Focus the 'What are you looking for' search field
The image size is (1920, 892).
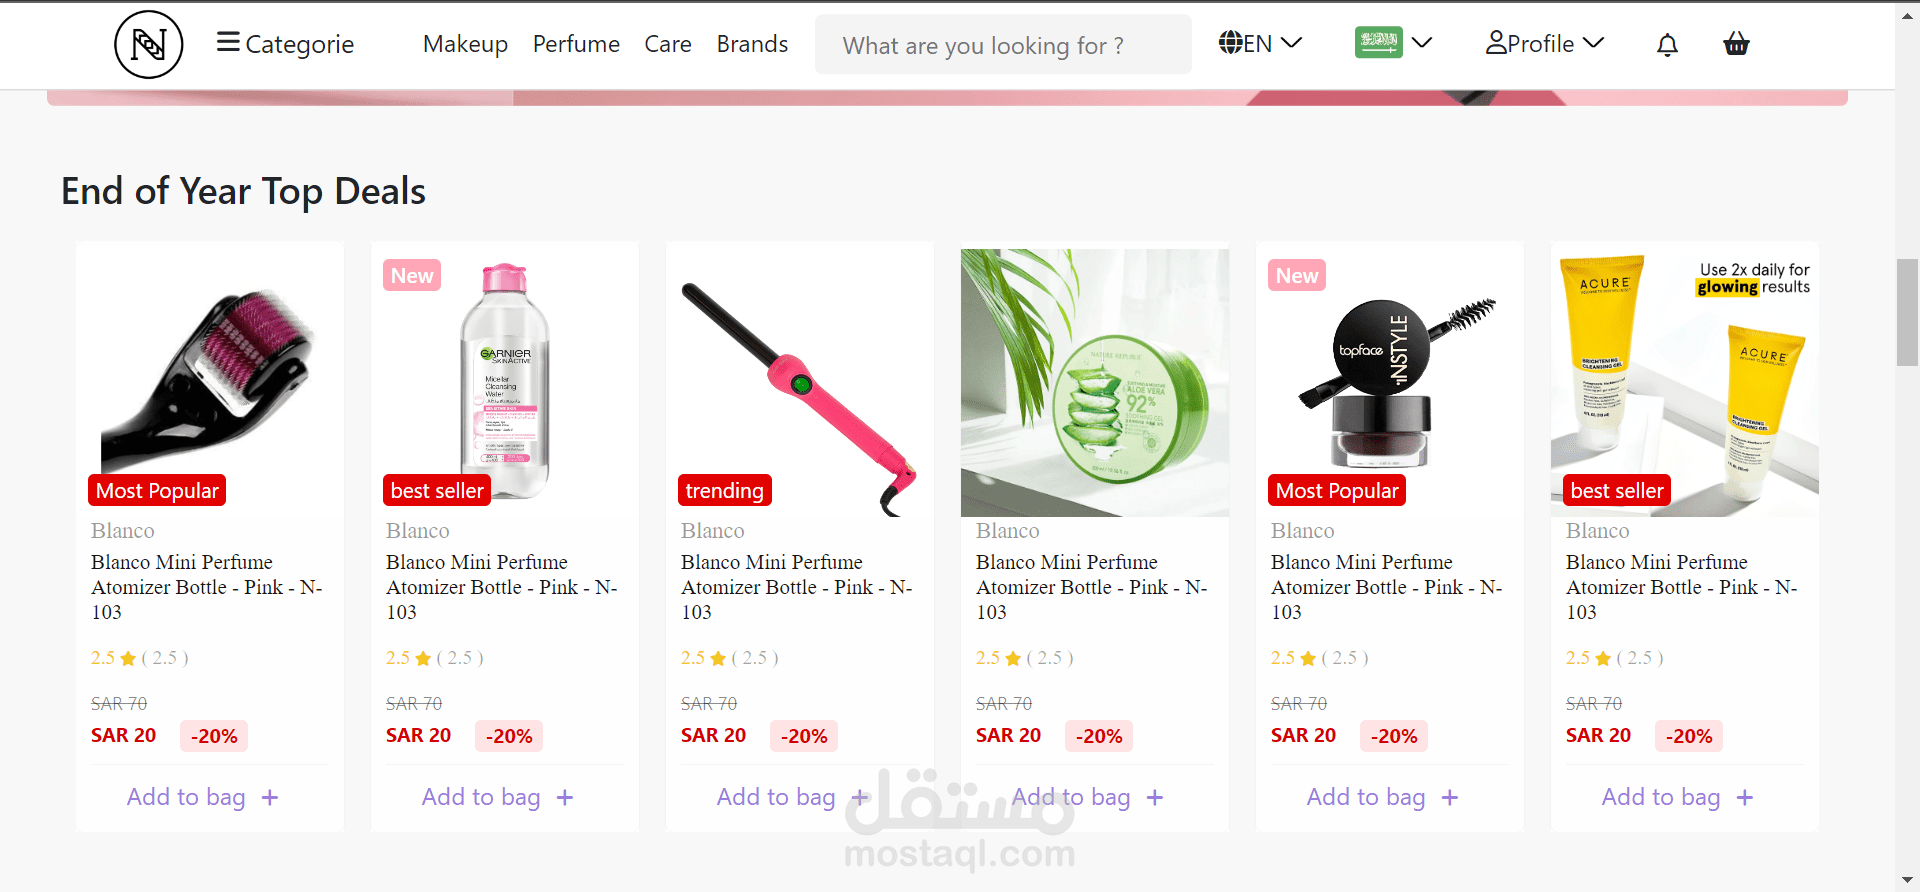[x=1002, y=45]
